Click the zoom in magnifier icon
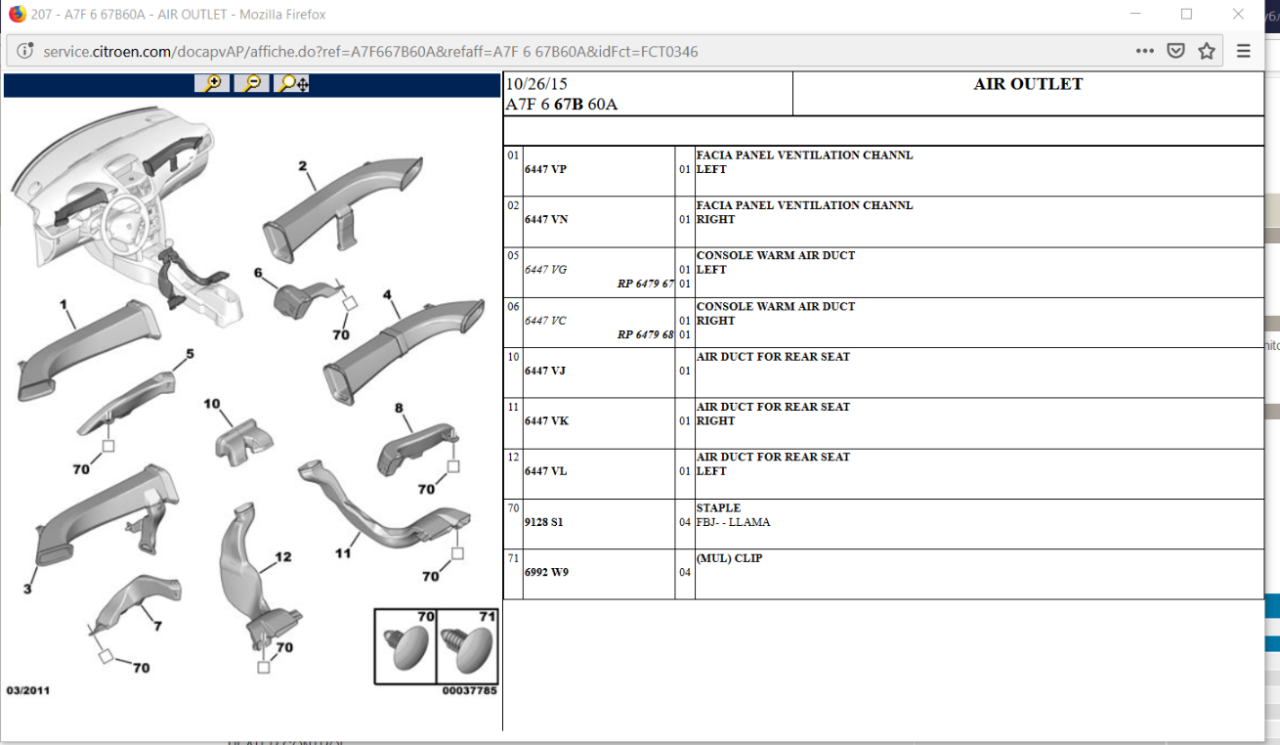This screenshot has height=745, width=1280. (212, 84)
